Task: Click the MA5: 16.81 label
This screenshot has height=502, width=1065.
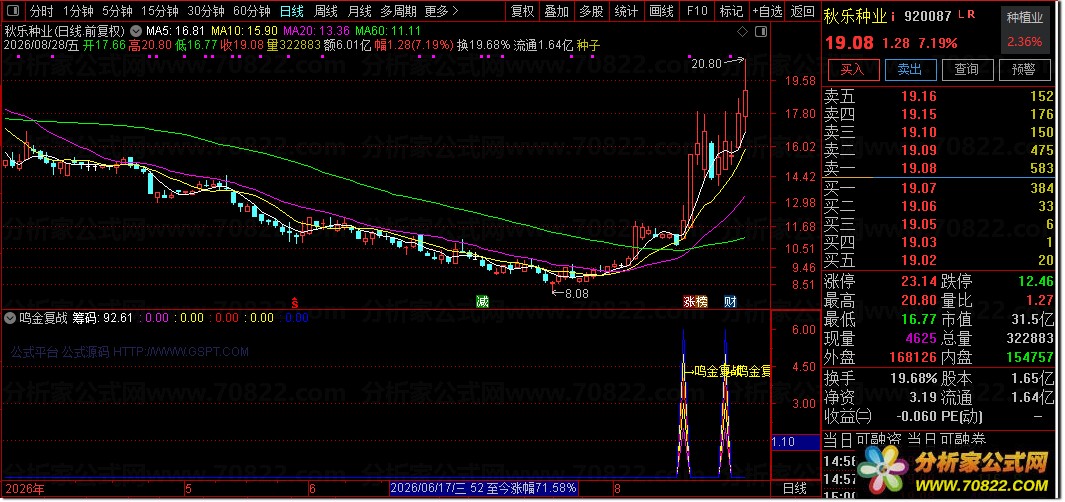Action: point(176,31)
